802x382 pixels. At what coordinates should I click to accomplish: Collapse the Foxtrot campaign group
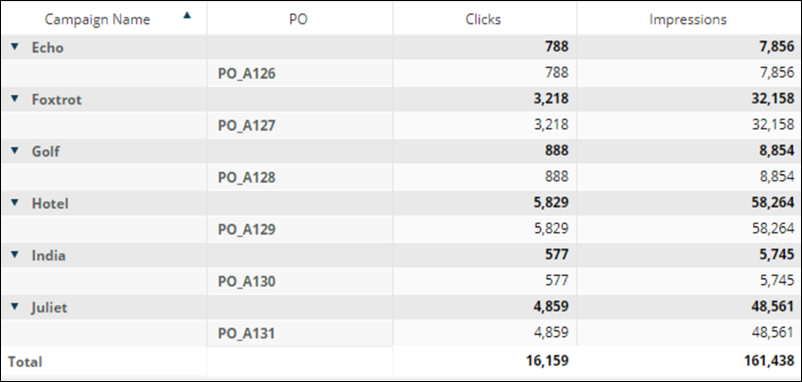tap(15, 99)
